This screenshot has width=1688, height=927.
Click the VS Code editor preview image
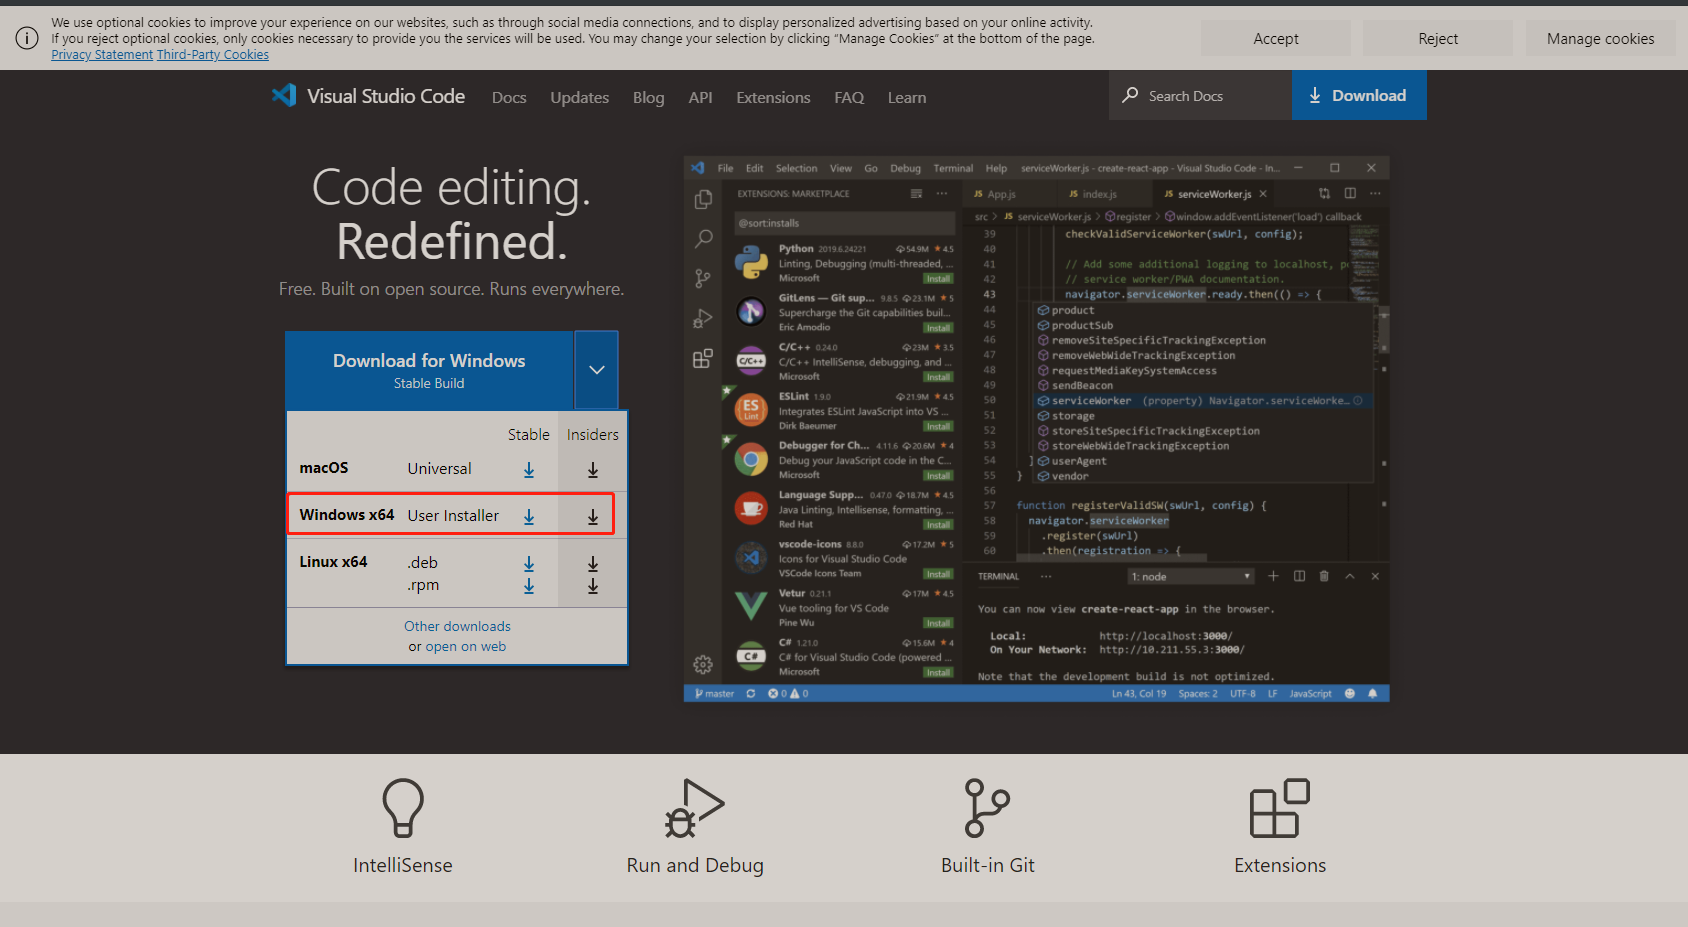point(1036,428)
